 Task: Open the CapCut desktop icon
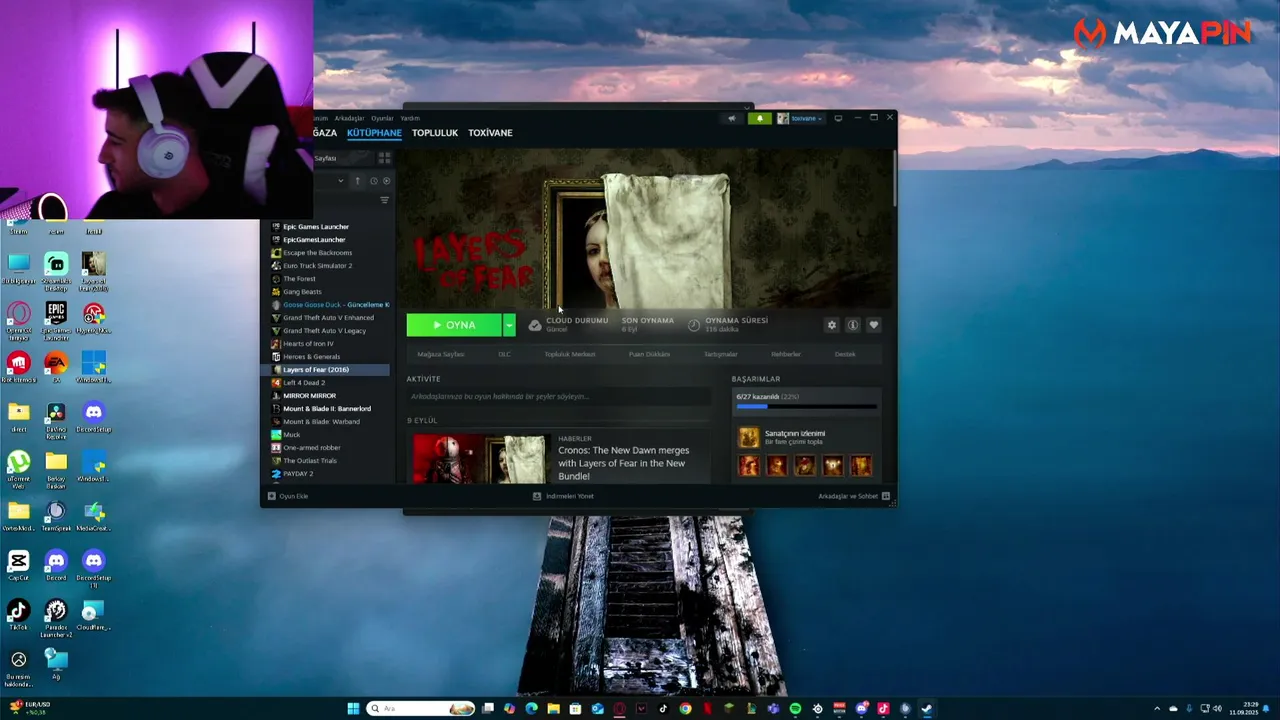18,565
